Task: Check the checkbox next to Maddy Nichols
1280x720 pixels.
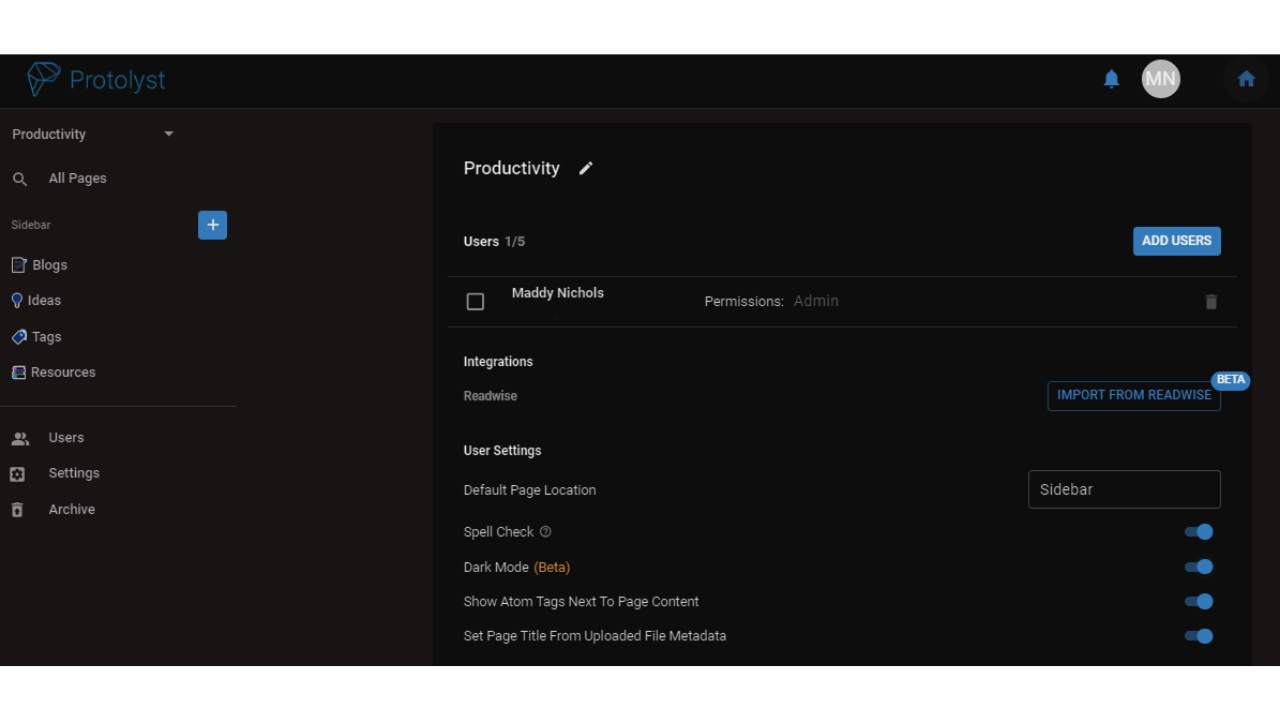Action: 475,301
